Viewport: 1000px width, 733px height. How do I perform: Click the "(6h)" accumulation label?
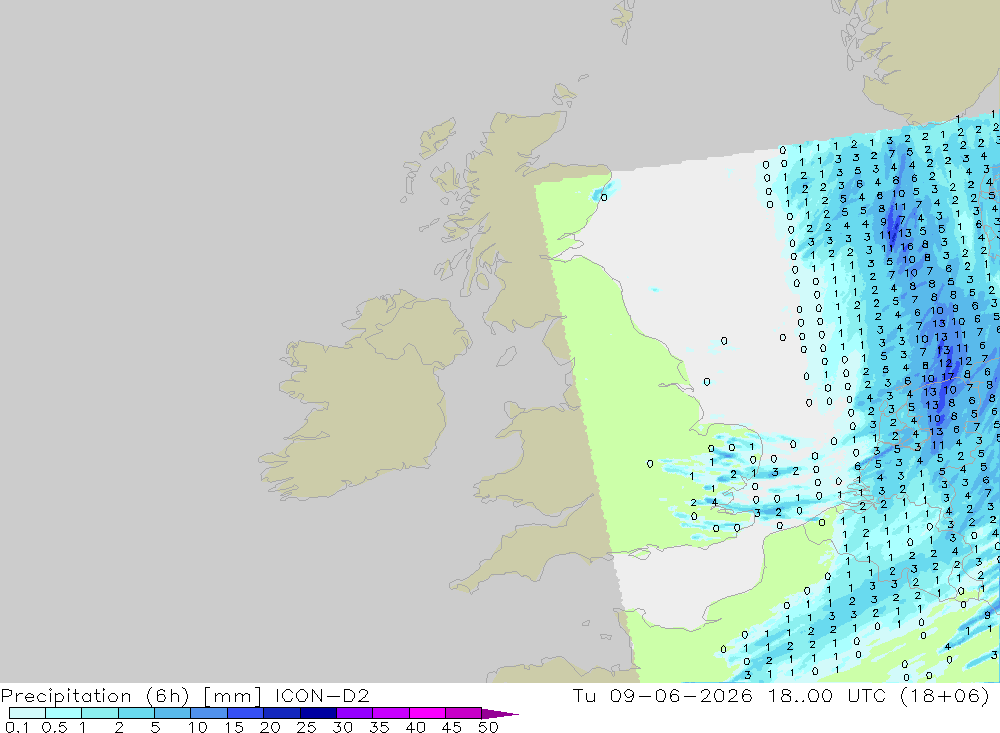pyautogui.click(x=168, y=695)
